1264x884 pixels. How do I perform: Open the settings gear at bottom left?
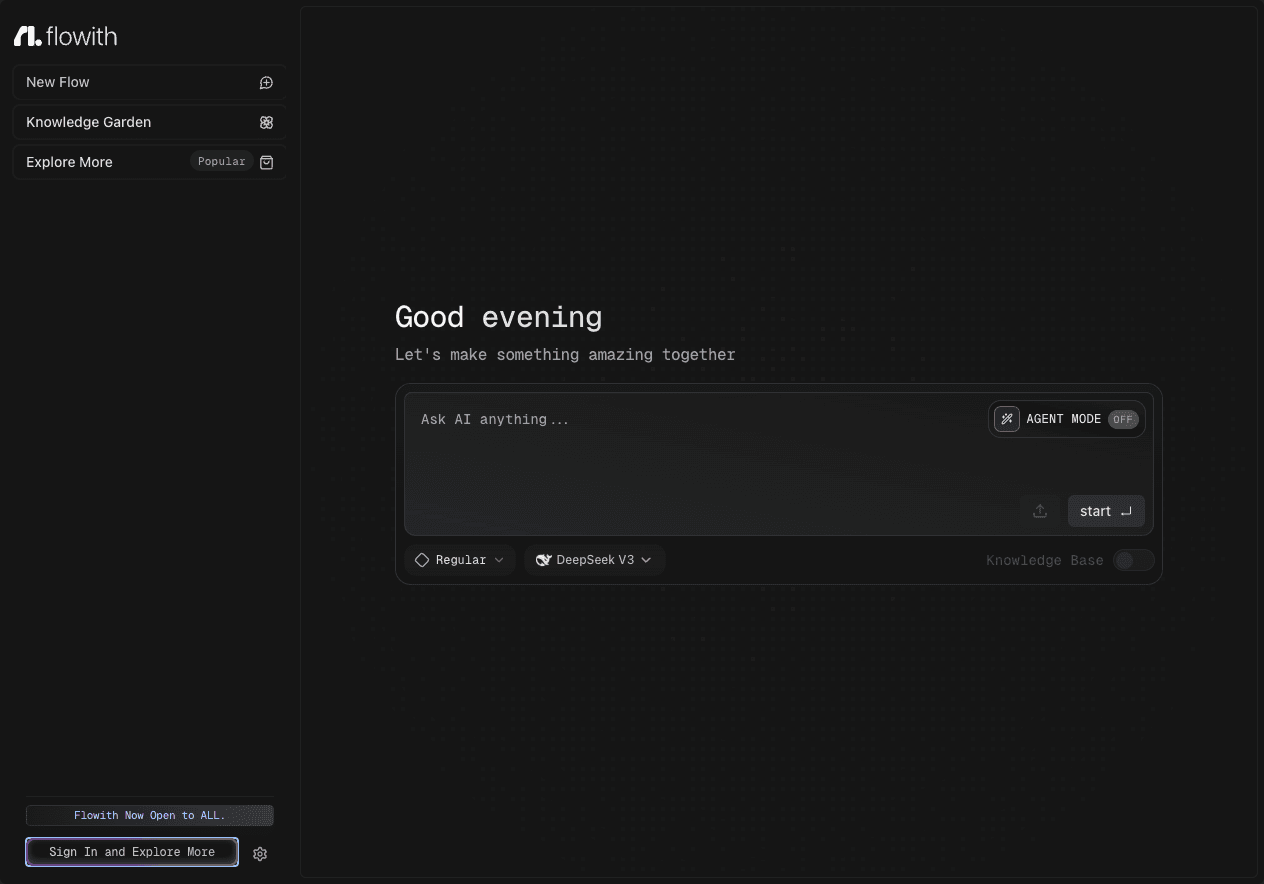[260, 854]
